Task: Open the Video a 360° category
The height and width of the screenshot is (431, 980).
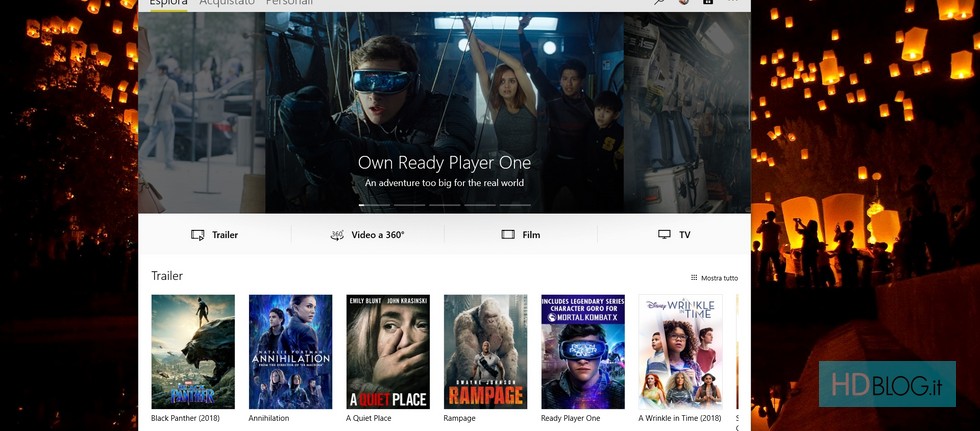Action: [x=368, y=235]
